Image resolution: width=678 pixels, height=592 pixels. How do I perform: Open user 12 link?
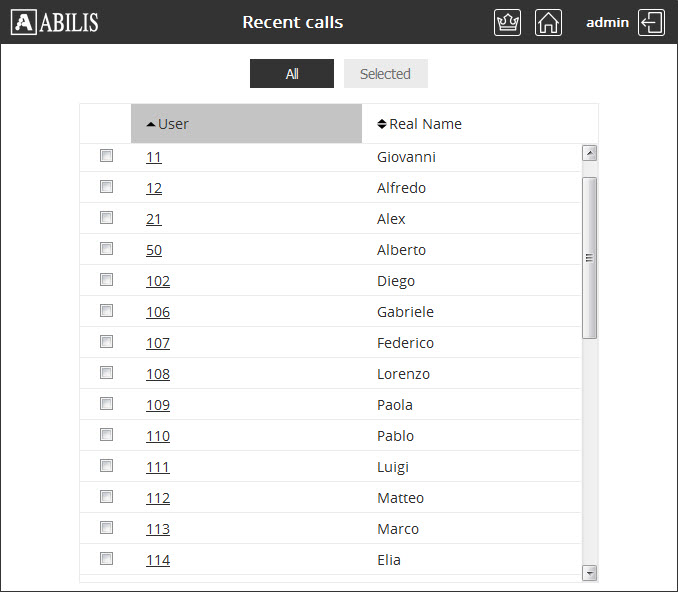pyautogui.click(x=154, y=188)
